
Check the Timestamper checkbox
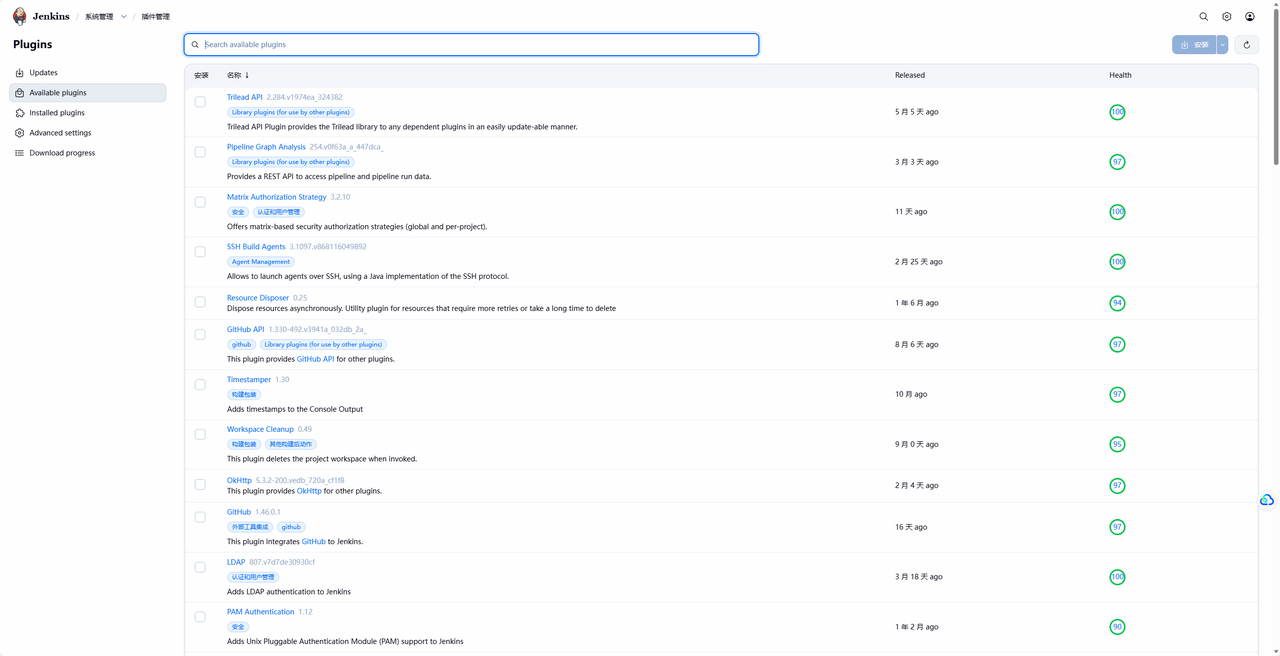(200, 384)
